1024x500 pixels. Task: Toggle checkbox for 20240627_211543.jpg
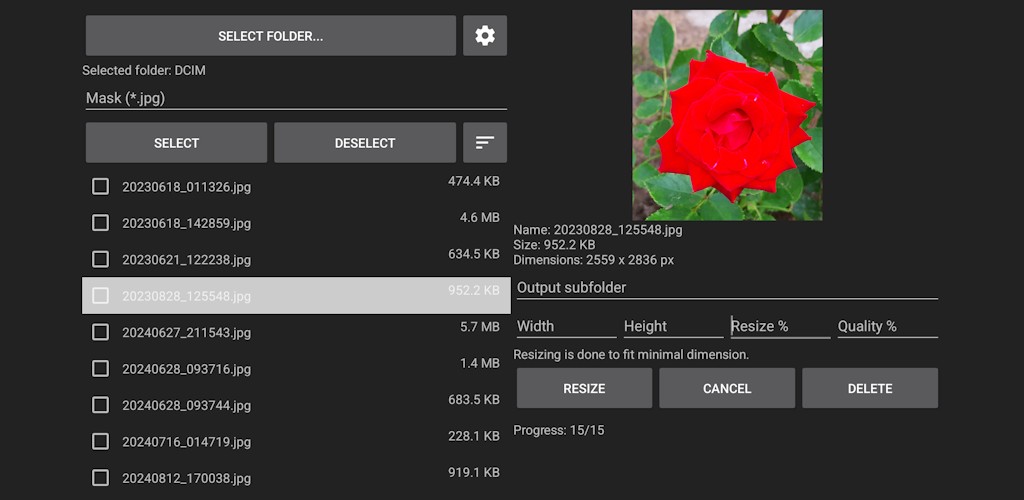pyautogui.click(x=100, y=332)
